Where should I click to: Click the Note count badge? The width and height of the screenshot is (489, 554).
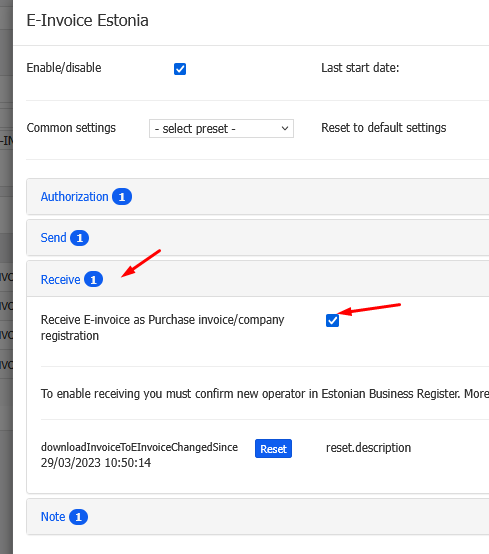(78, 517)
